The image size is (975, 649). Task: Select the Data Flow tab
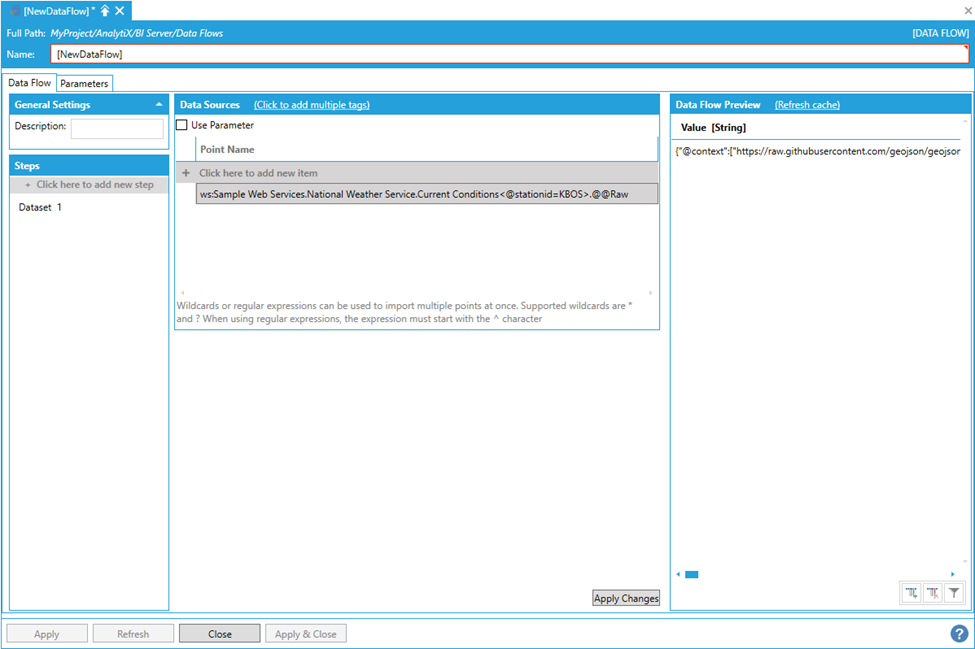(29, 83)
